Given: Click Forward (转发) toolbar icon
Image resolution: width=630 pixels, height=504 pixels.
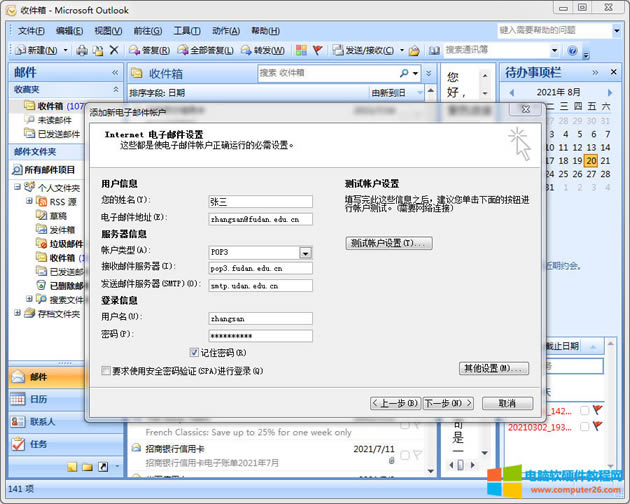Looking at the screenshot, I should [263, 50].
